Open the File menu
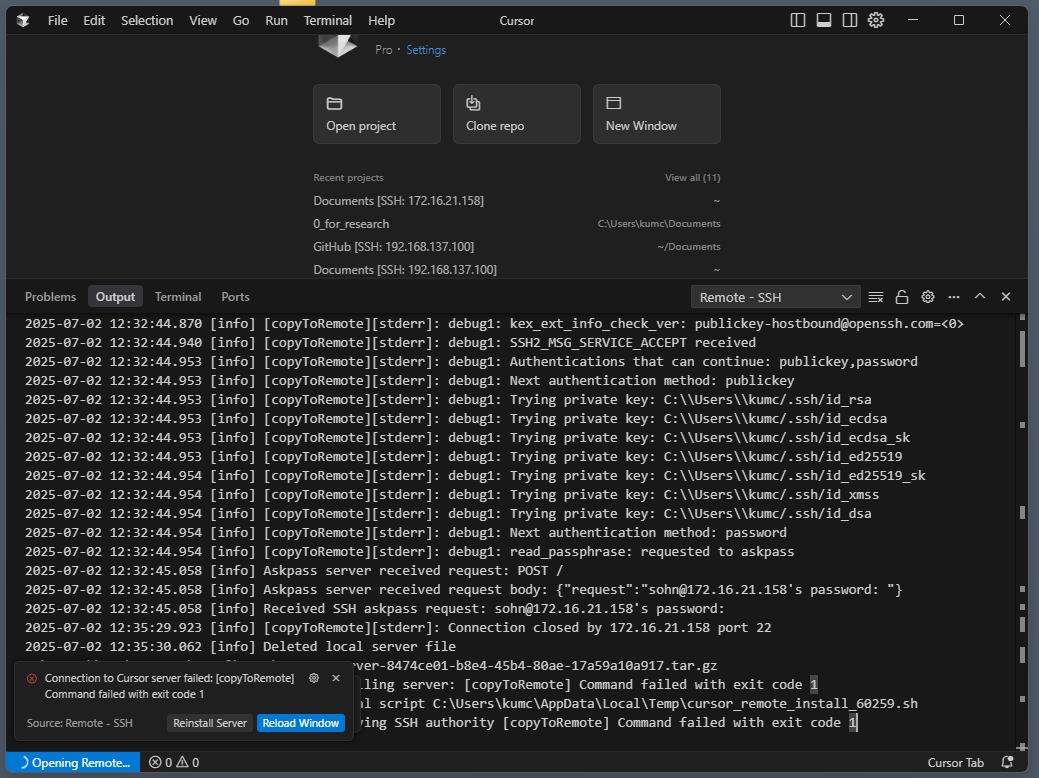Screen dimensions: 1039x778 tap(58, 21)
